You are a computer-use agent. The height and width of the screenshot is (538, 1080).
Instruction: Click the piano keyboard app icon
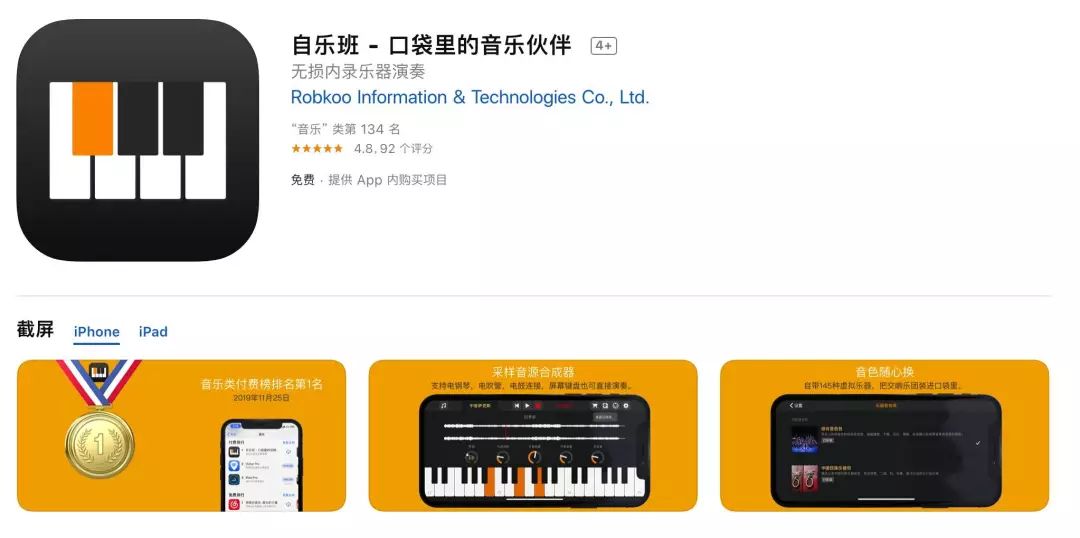tap(138, 140)
